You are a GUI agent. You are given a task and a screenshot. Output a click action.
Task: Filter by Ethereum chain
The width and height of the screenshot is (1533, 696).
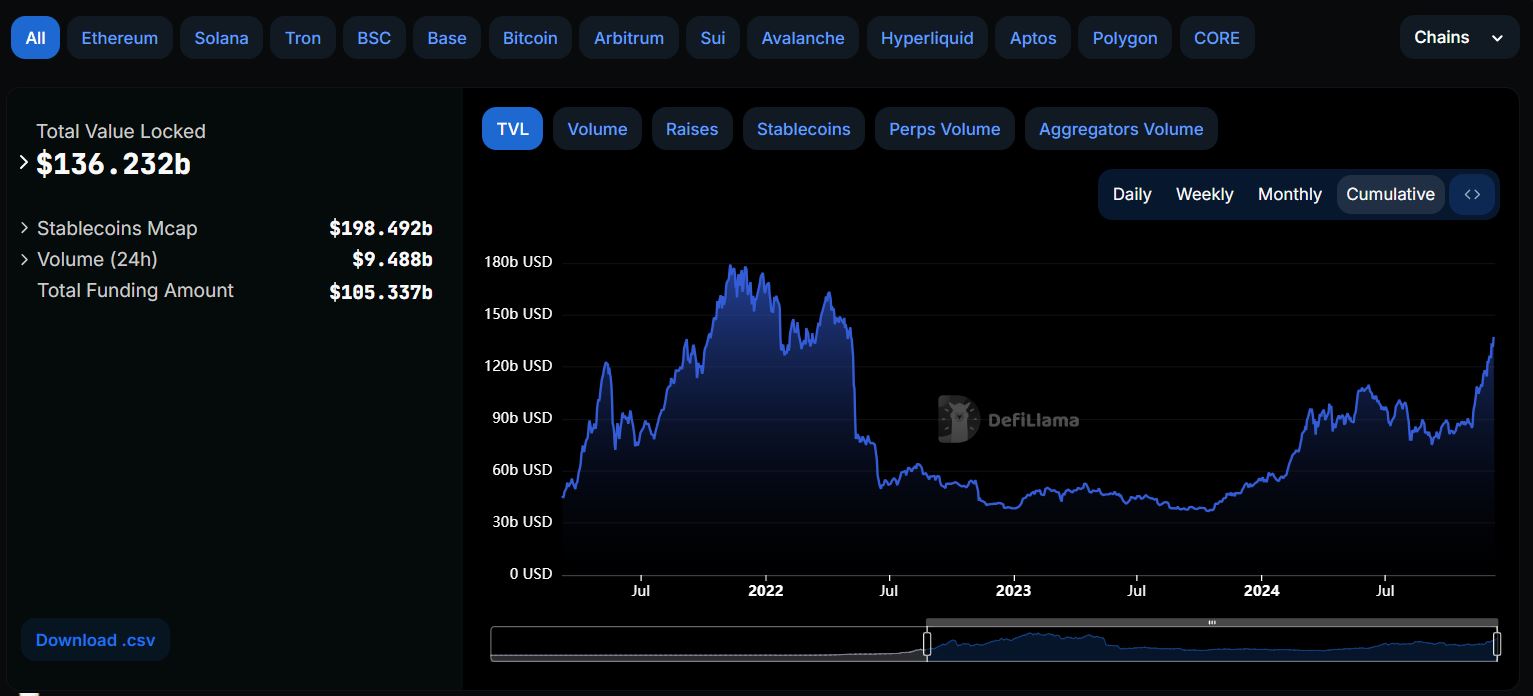120,38
